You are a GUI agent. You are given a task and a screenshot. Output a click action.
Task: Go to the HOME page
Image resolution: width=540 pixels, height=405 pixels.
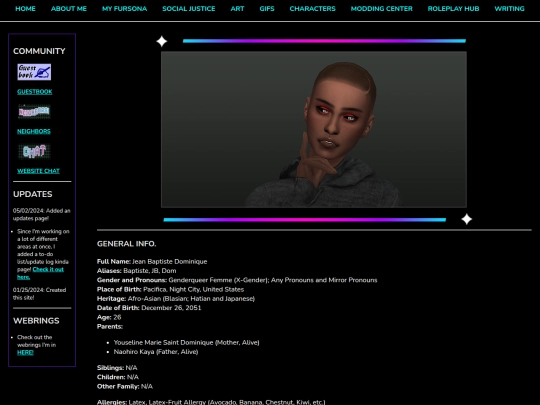point(25,9)
